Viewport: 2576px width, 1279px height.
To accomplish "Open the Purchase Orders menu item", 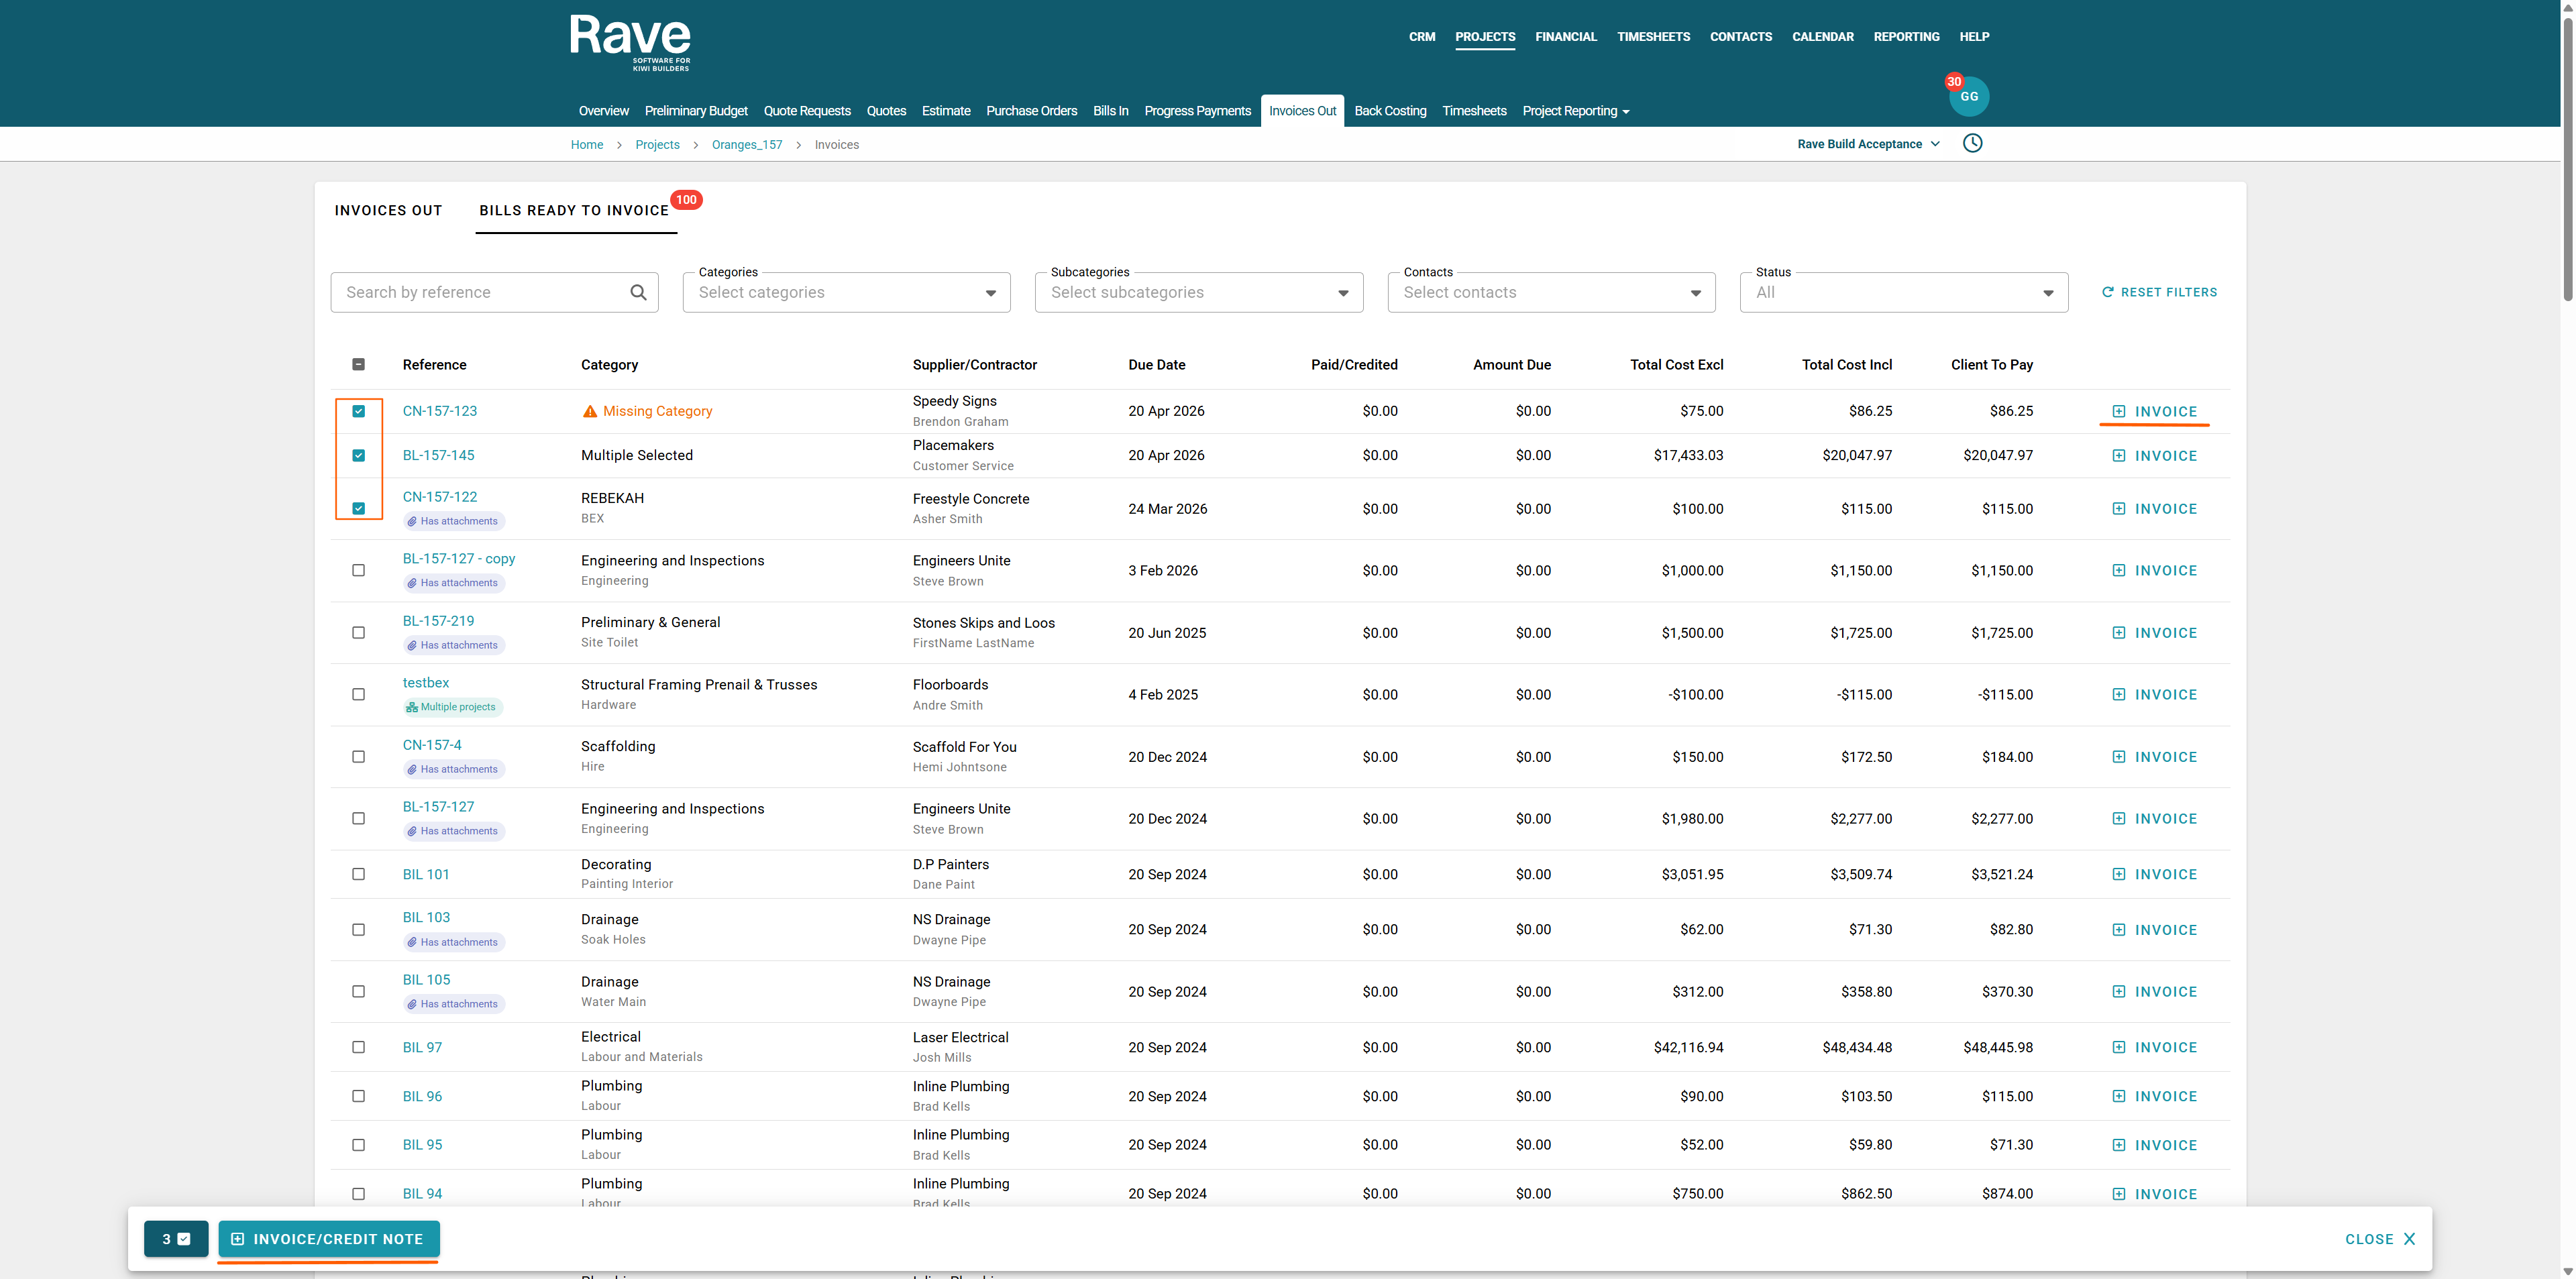I will tap(1031, 111).
